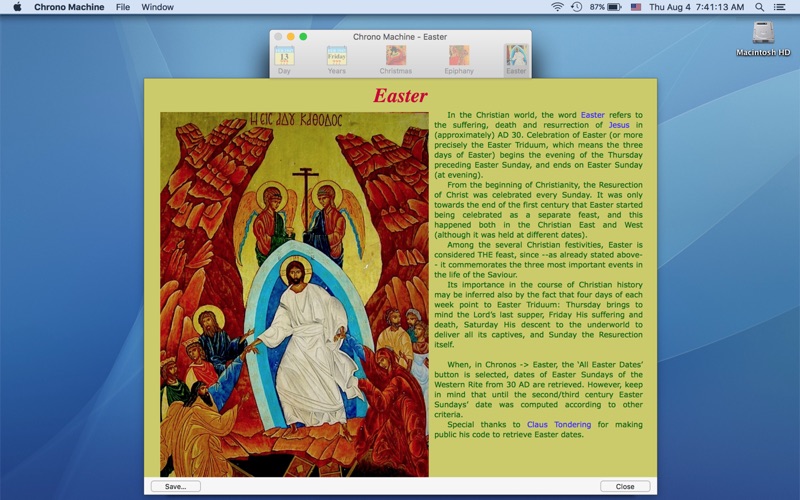Open the Time Machine menu bar icon
800x500 pixels.
tap(577, 7)
